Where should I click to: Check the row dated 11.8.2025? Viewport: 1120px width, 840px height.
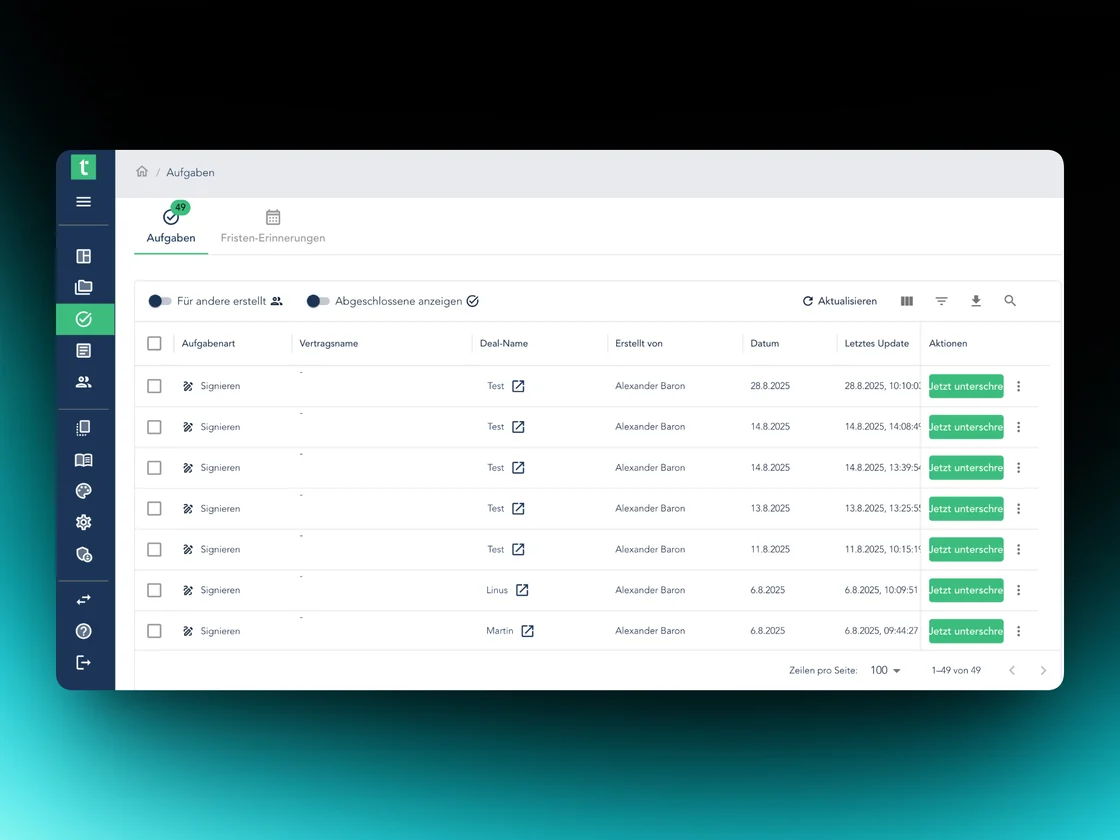(154, 549)
